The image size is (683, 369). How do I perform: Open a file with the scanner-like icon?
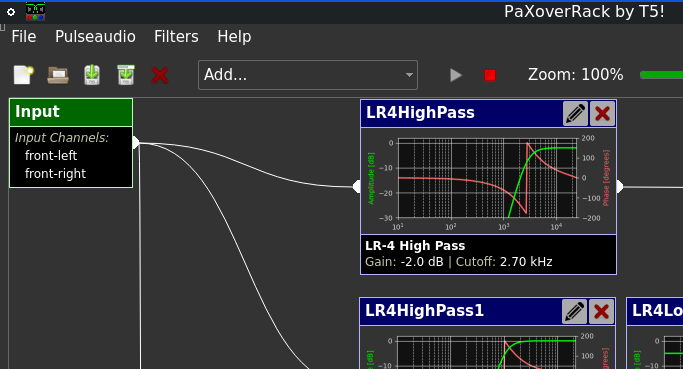pos(58,75)
